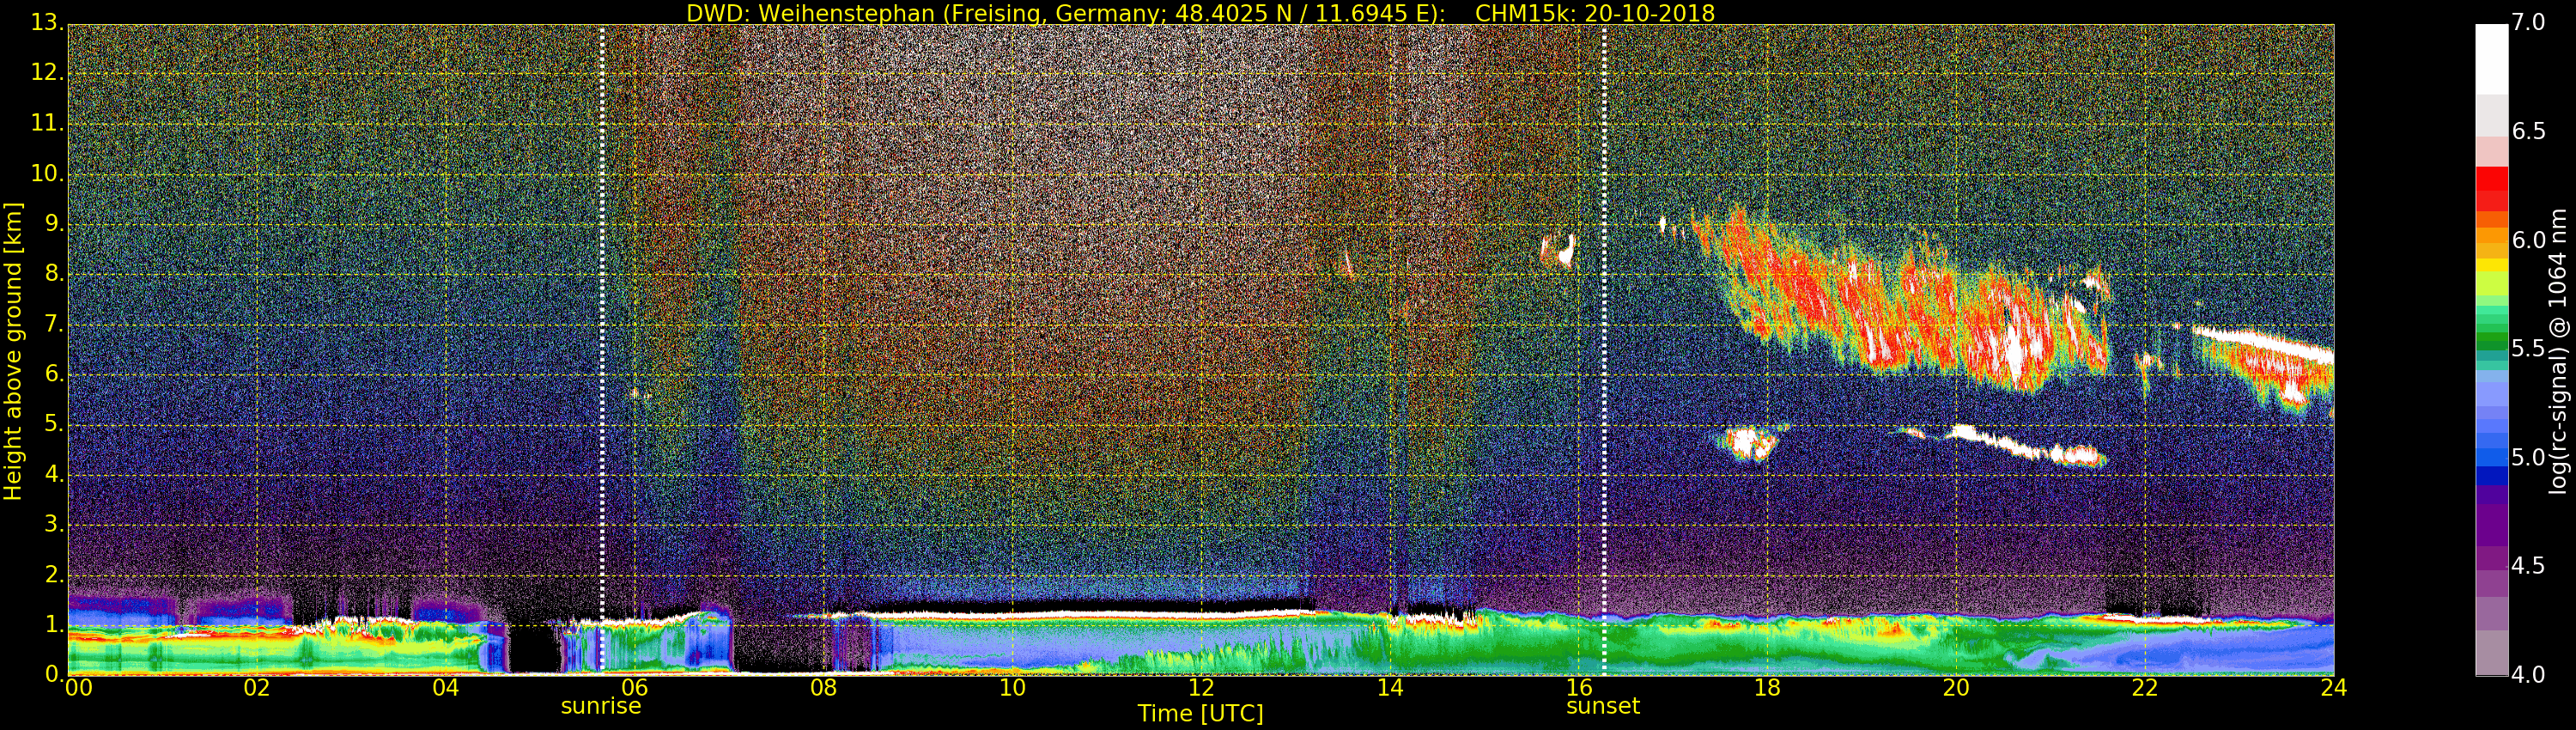
Task: Select the "9." tick on the height axis
Action: (54, 225)
